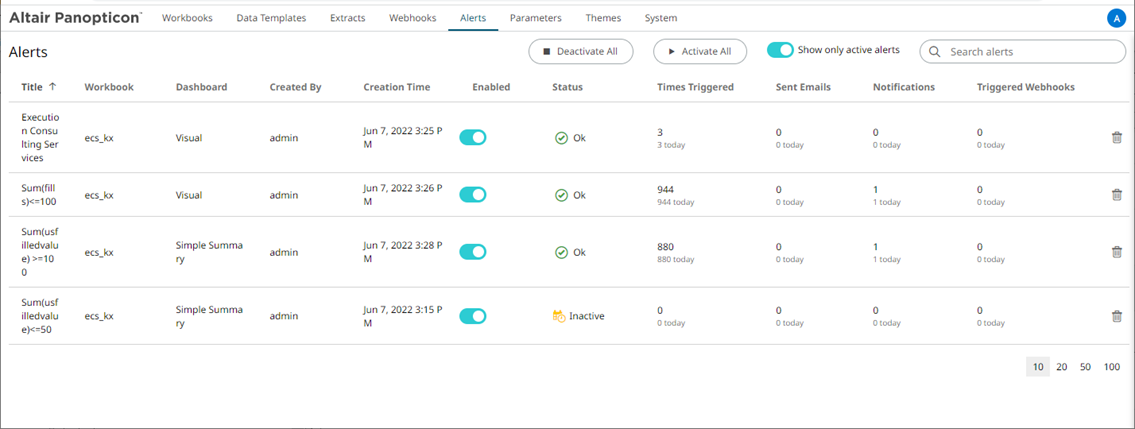Image resolution: width=1135 pixels, height=429 pixels.
Task: Open the user avatar menu
Action: coord(1115,19)
